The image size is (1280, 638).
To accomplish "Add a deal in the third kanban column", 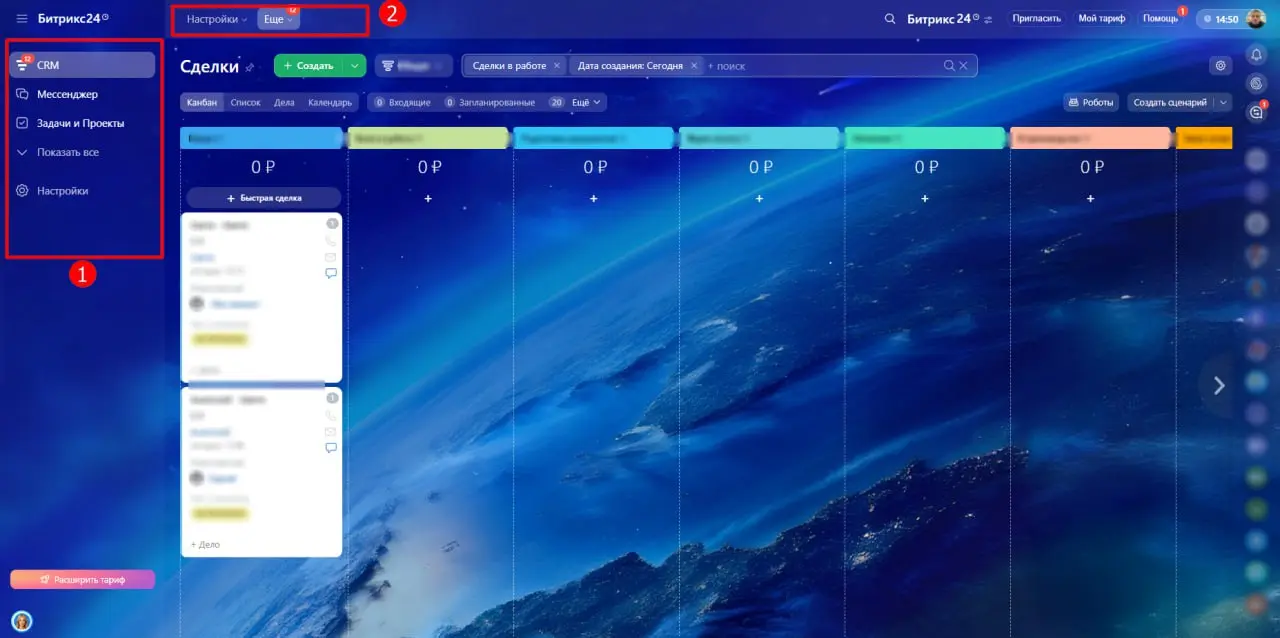I will (594, 199).
